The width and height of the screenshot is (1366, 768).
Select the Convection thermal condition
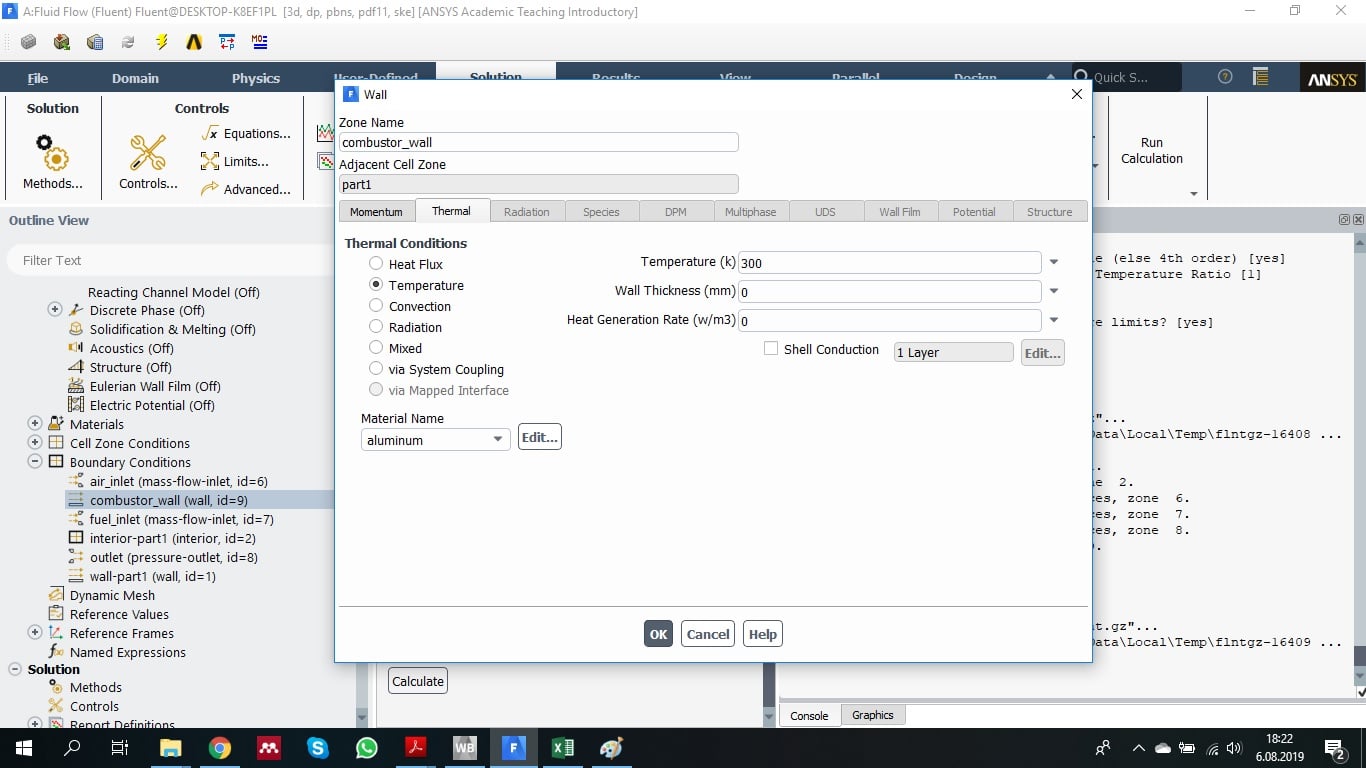tap(376, 306)
